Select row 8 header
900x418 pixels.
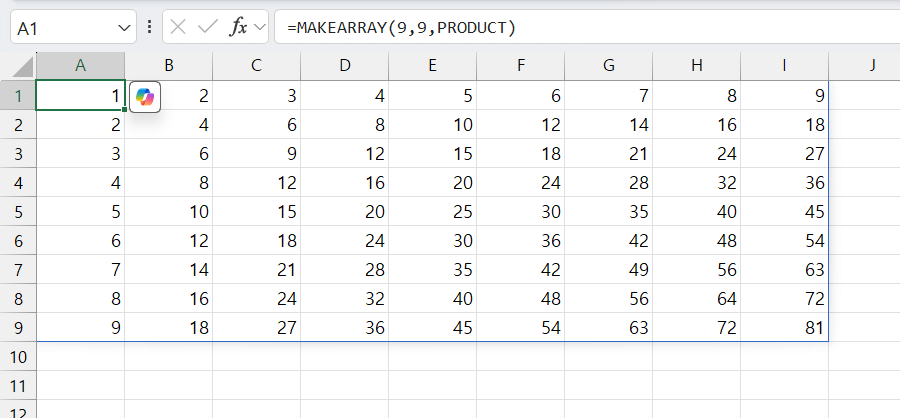pos(18,299)
